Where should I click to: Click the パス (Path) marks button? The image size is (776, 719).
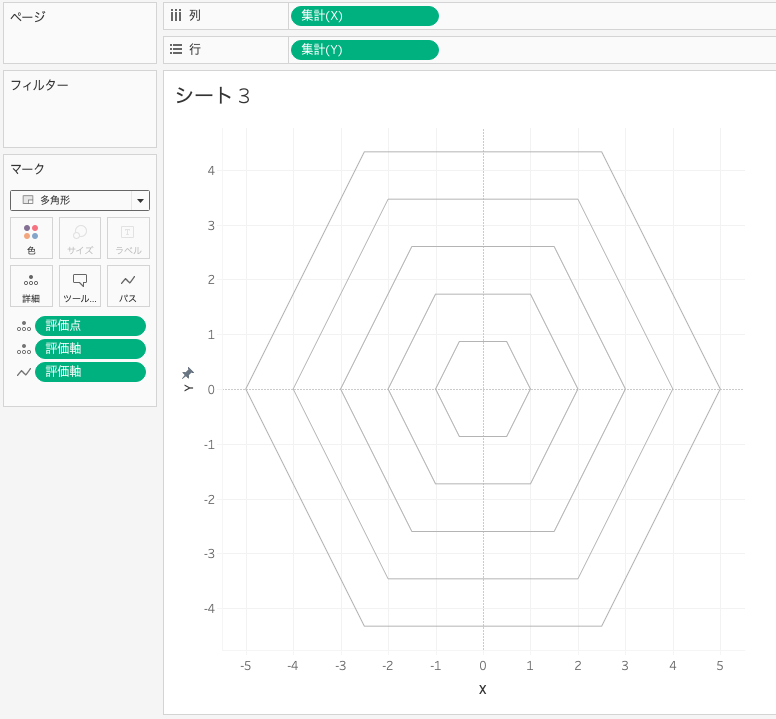[128, 286]
